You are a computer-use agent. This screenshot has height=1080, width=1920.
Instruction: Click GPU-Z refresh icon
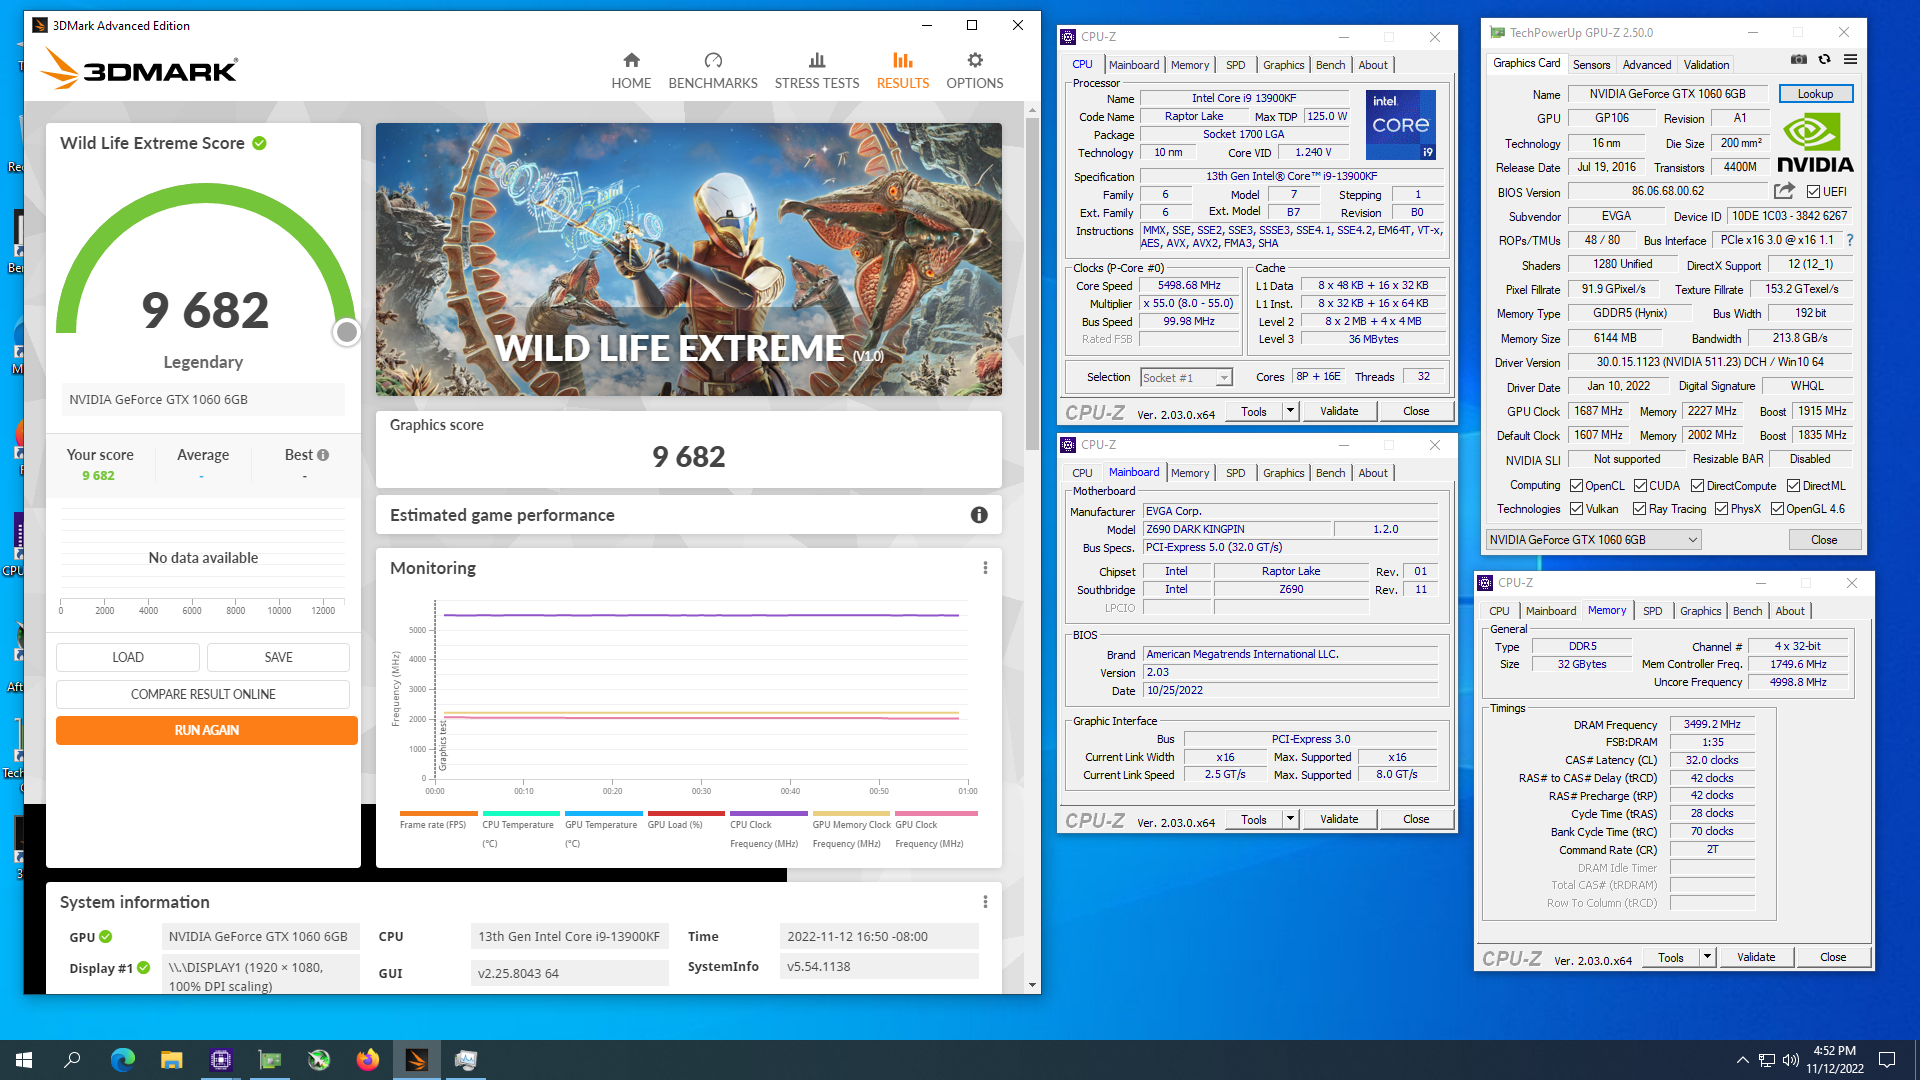[x=1824, y=60]
